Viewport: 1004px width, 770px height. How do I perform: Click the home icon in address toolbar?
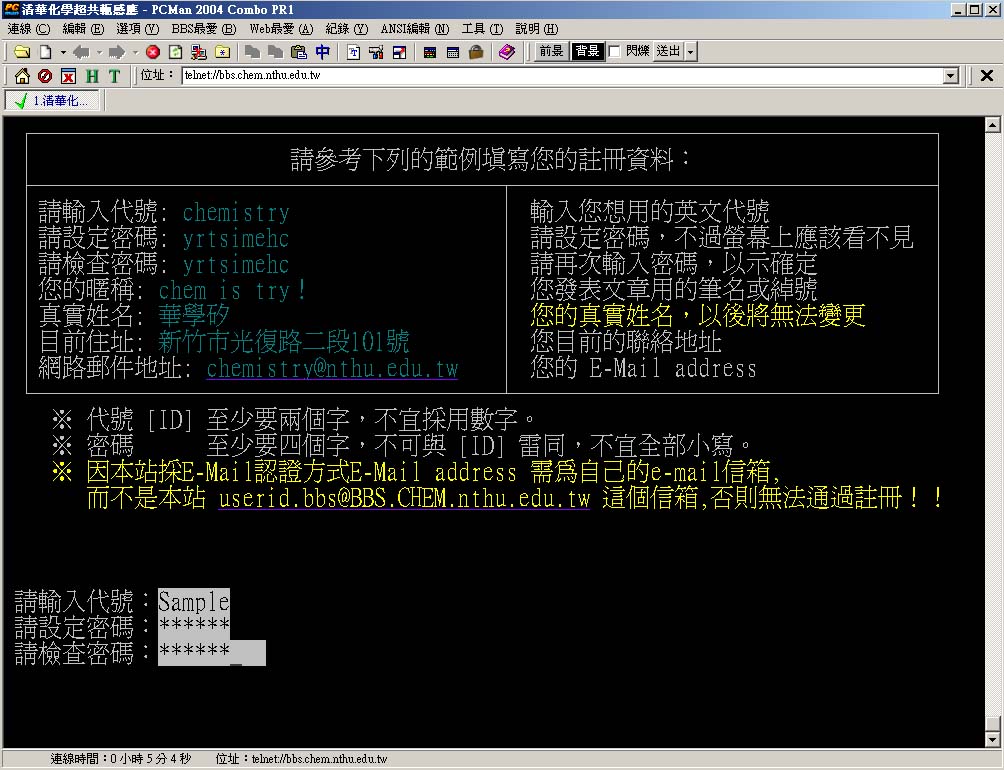pos(21,76)
